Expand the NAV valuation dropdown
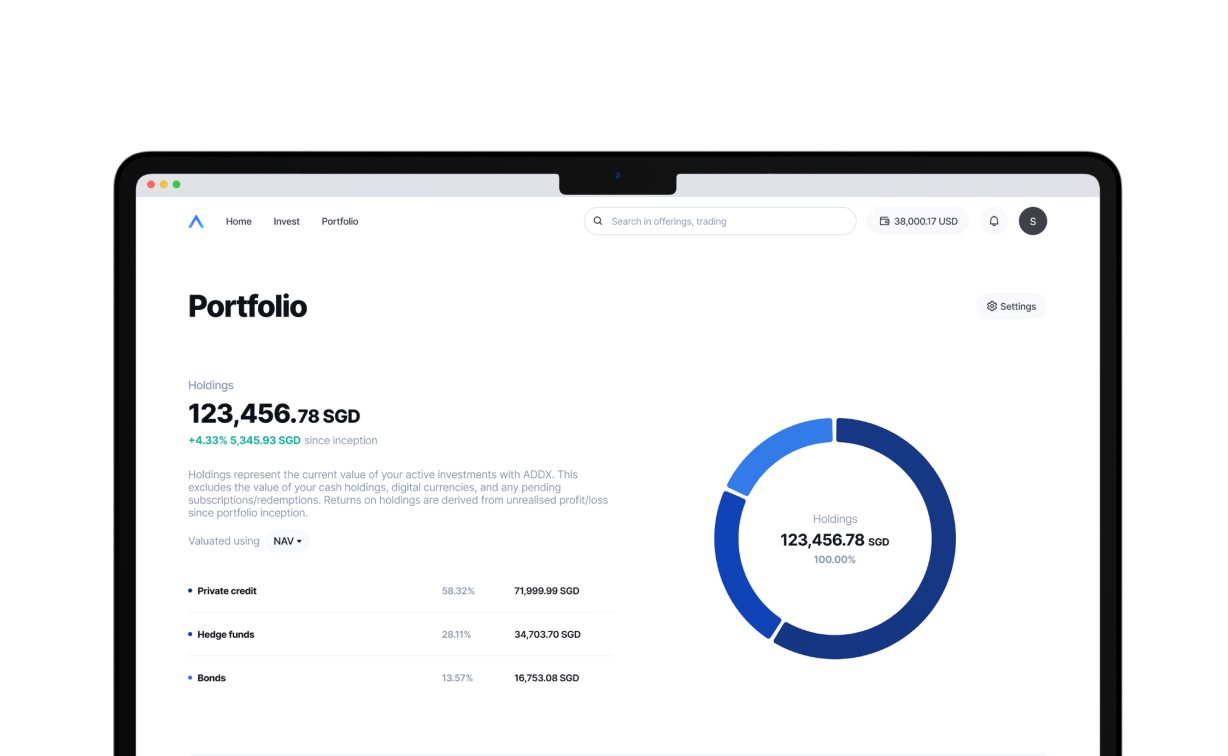The height and width of the screenshot is (756, 1228). pos(287,541)
